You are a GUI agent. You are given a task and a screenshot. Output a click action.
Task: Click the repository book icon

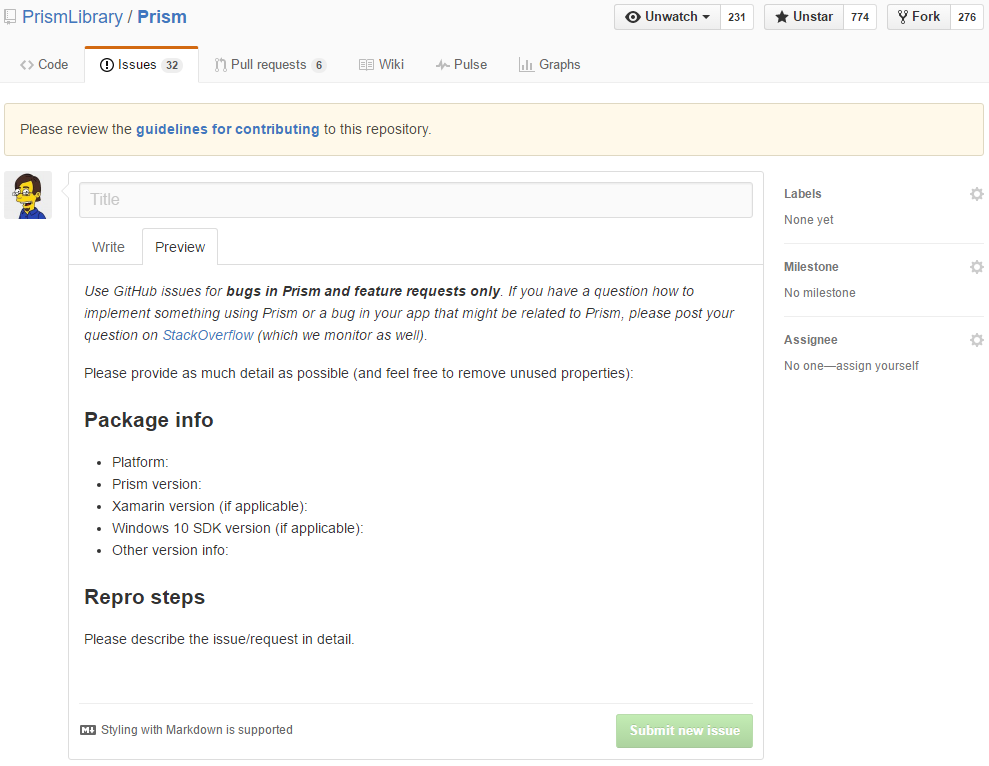tap(9, 16)
